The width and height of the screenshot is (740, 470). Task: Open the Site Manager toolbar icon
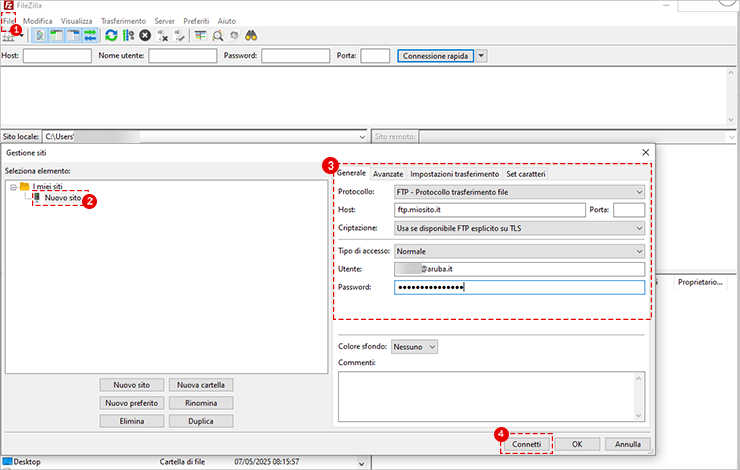tap(8, 36)
